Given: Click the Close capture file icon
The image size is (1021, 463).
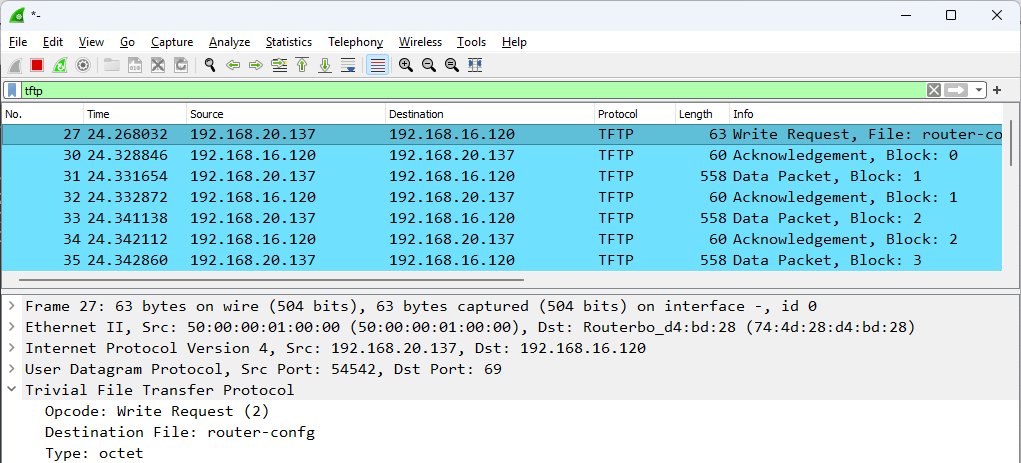Looking at the screenshot, I should pos(158,65).
